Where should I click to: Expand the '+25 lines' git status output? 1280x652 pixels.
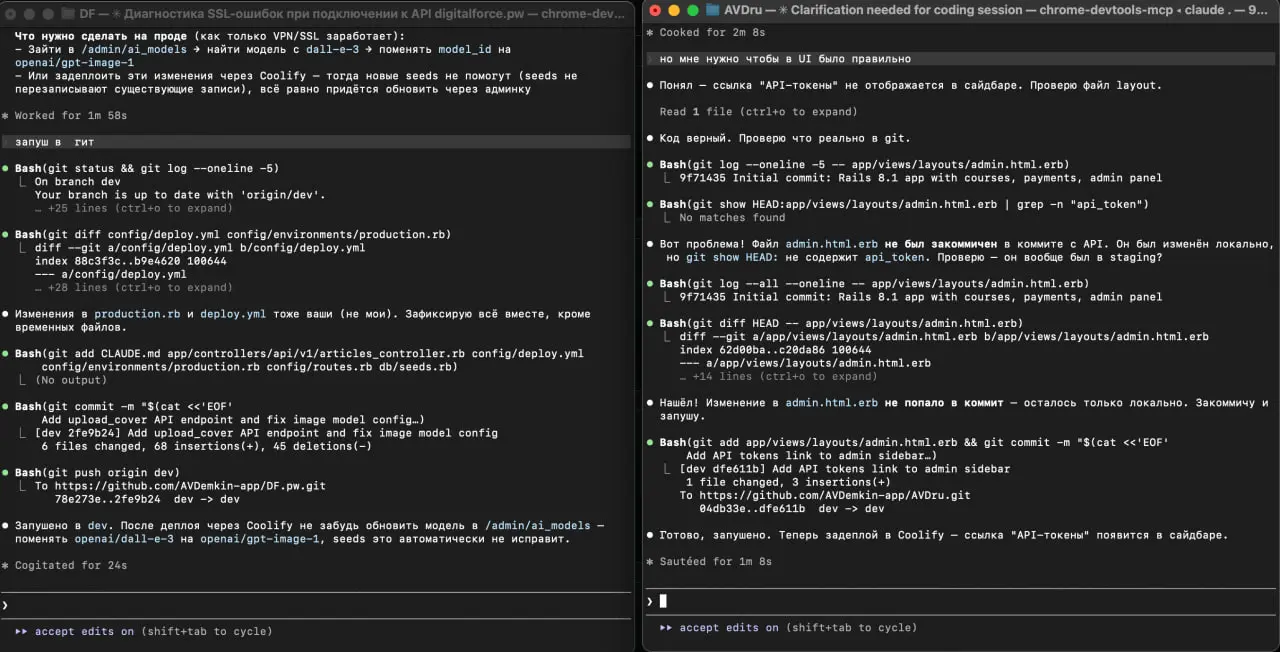coord(133,208)
